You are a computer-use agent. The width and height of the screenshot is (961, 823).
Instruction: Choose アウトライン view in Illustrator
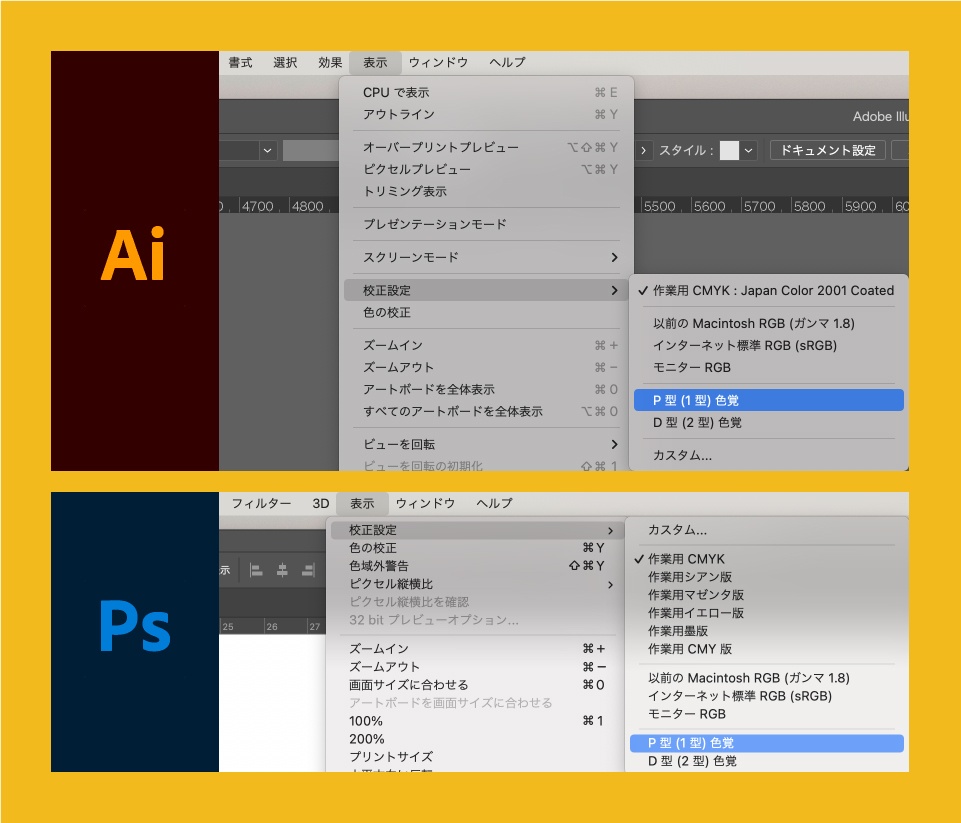(486, 115)
